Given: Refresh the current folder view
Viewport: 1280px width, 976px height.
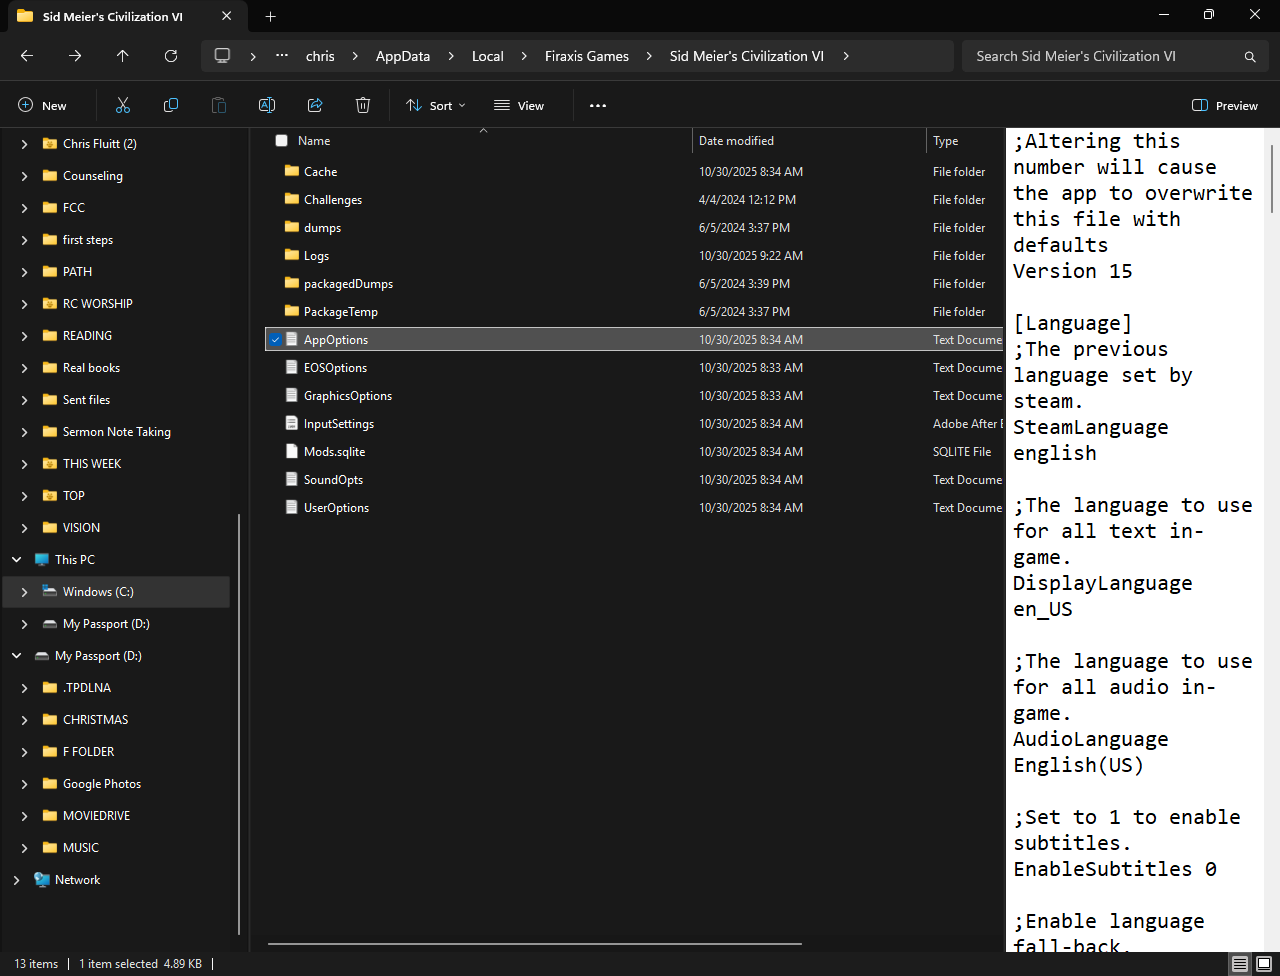Looking at the screenshot, I should [171, 56].
